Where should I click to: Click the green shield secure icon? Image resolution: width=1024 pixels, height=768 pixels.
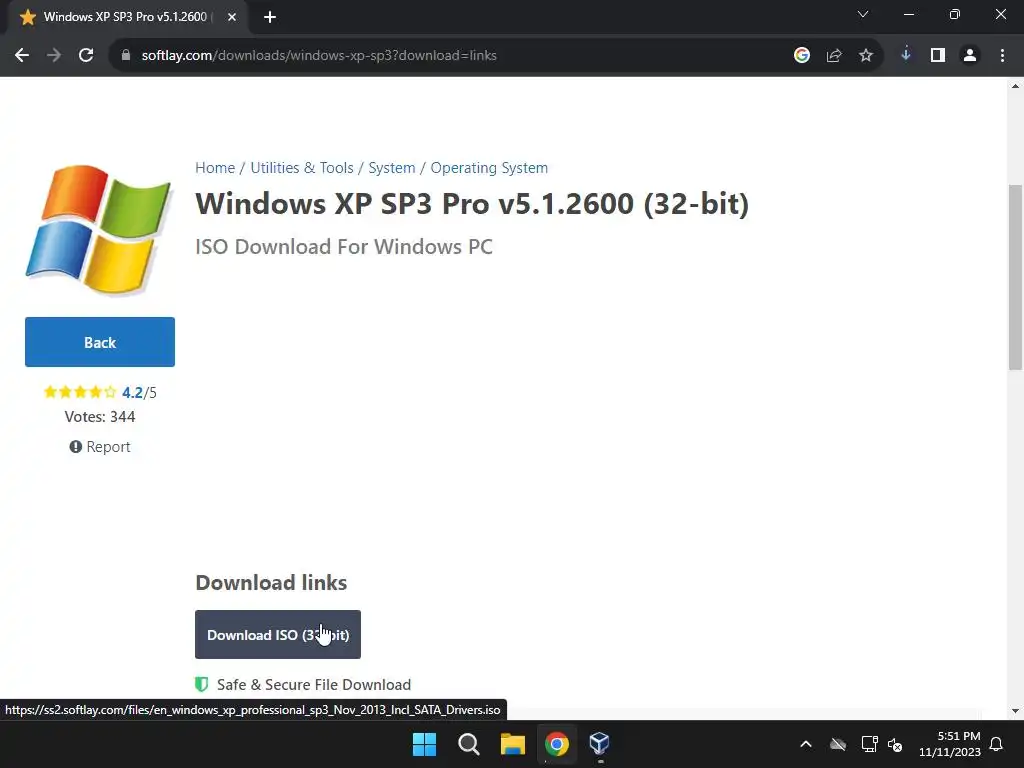(x=202, y=684)
